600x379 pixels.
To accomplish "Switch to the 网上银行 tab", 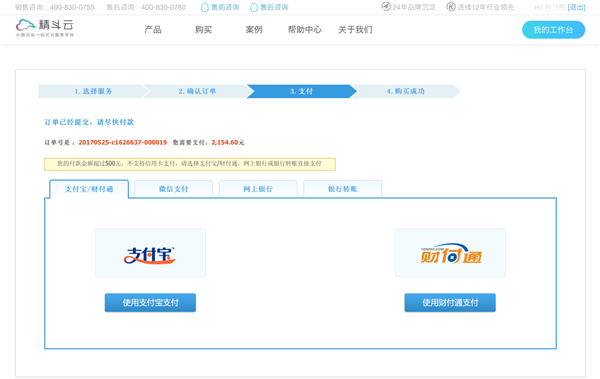I will click(258, 189).
